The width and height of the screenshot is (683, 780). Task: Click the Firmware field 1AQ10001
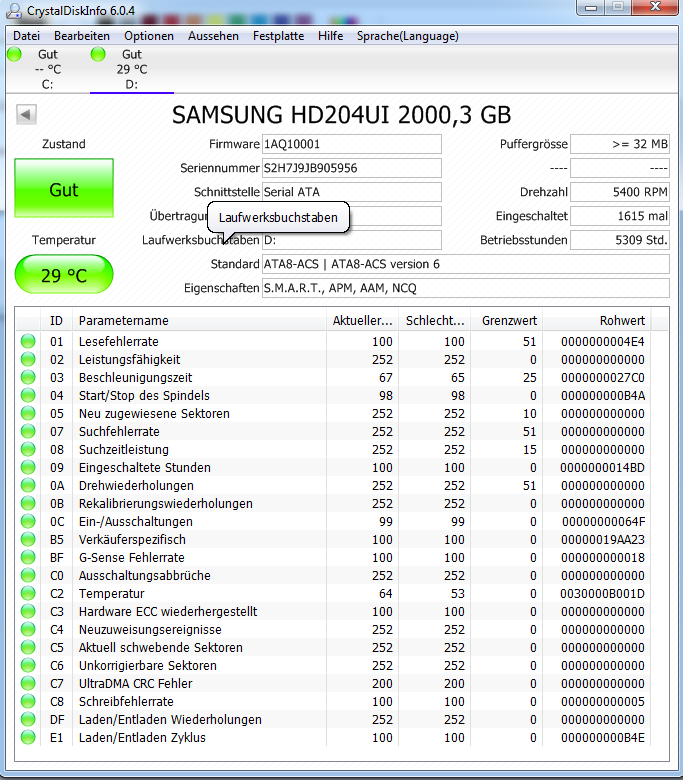click(x=352, y=144)
